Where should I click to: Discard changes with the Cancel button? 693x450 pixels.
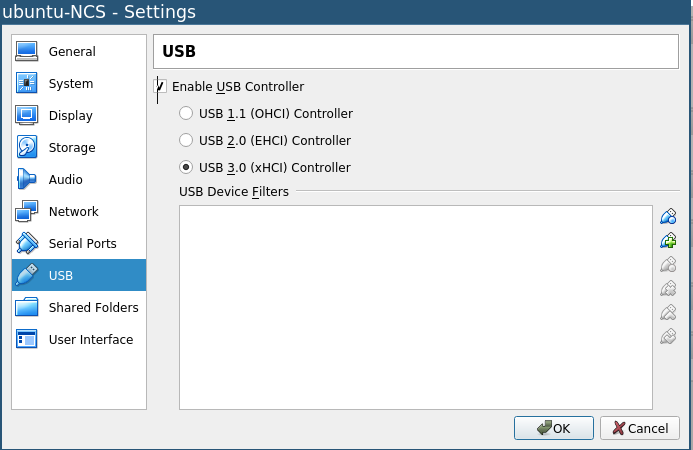click(640, 428)
